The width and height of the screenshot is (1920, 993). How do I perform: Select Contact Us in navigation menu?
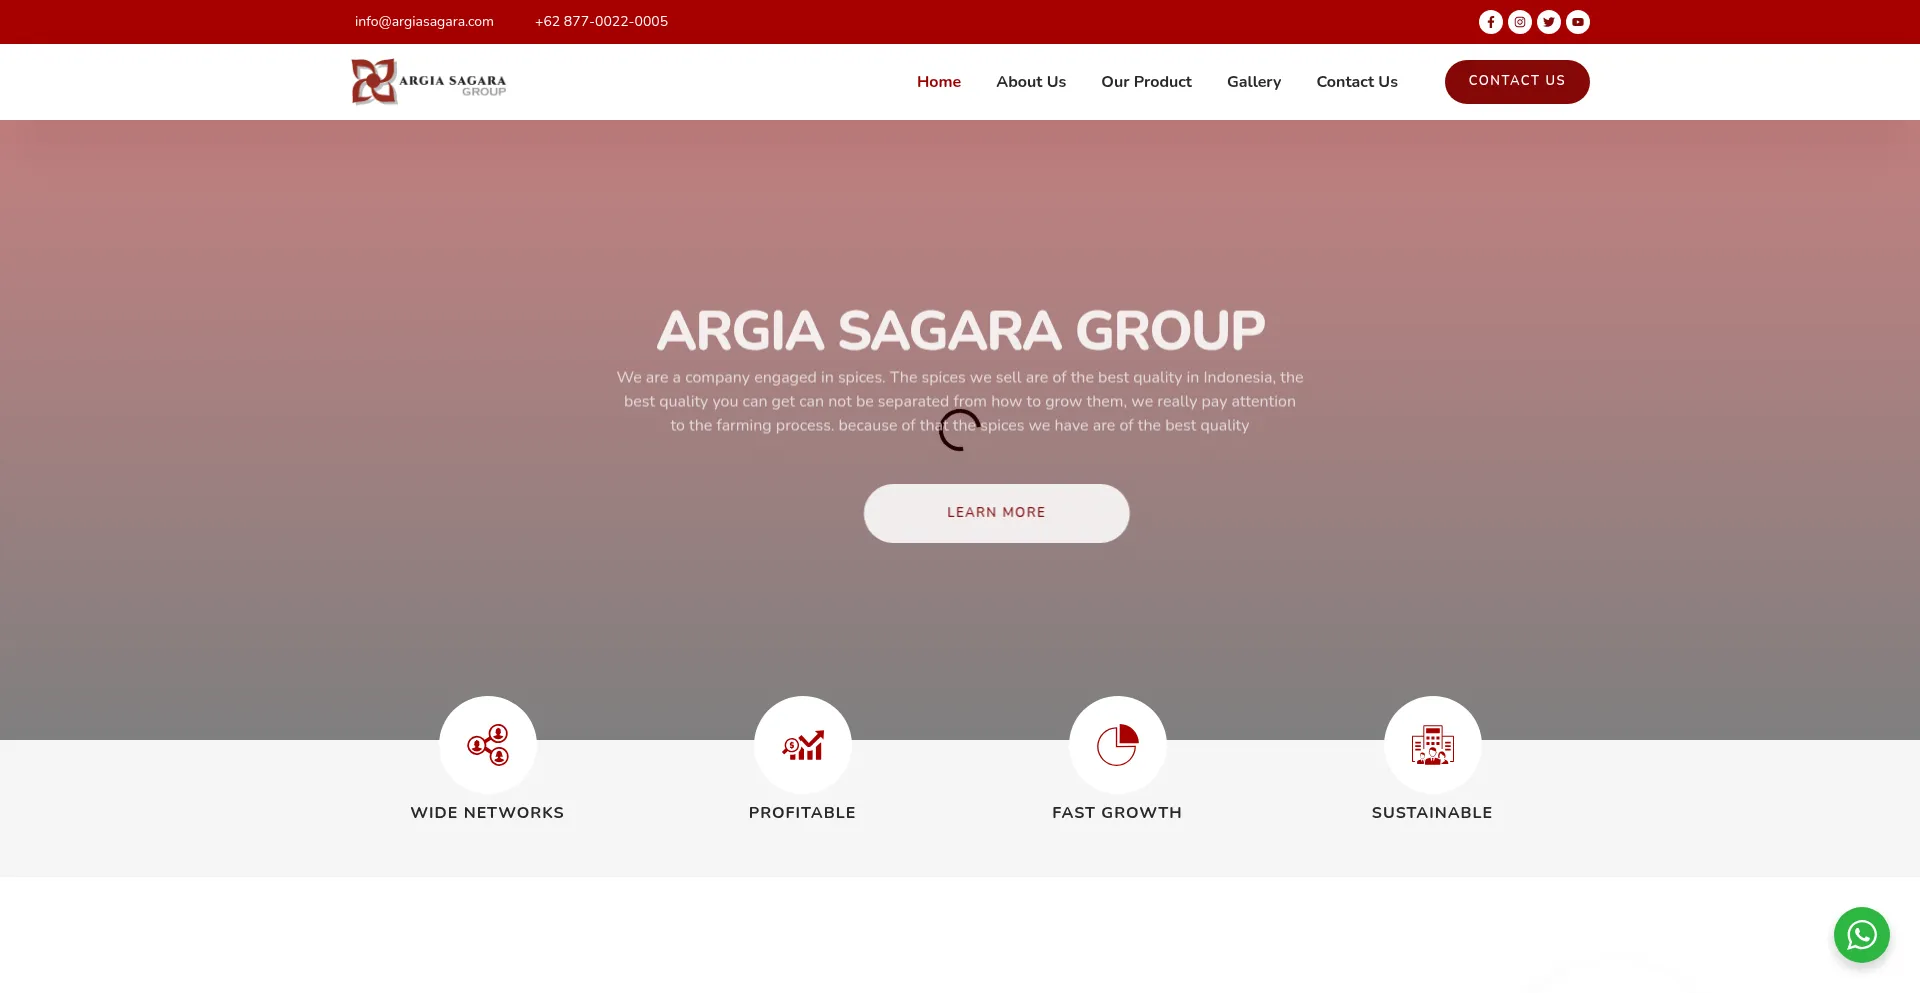[1356, 82]
